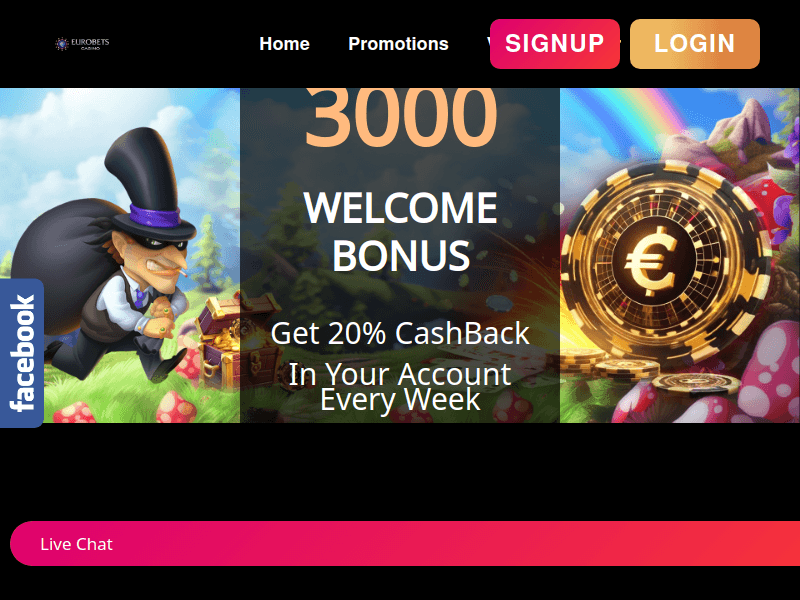Click the partially hidden menu item behind SIGNUP

pos(488,44)
